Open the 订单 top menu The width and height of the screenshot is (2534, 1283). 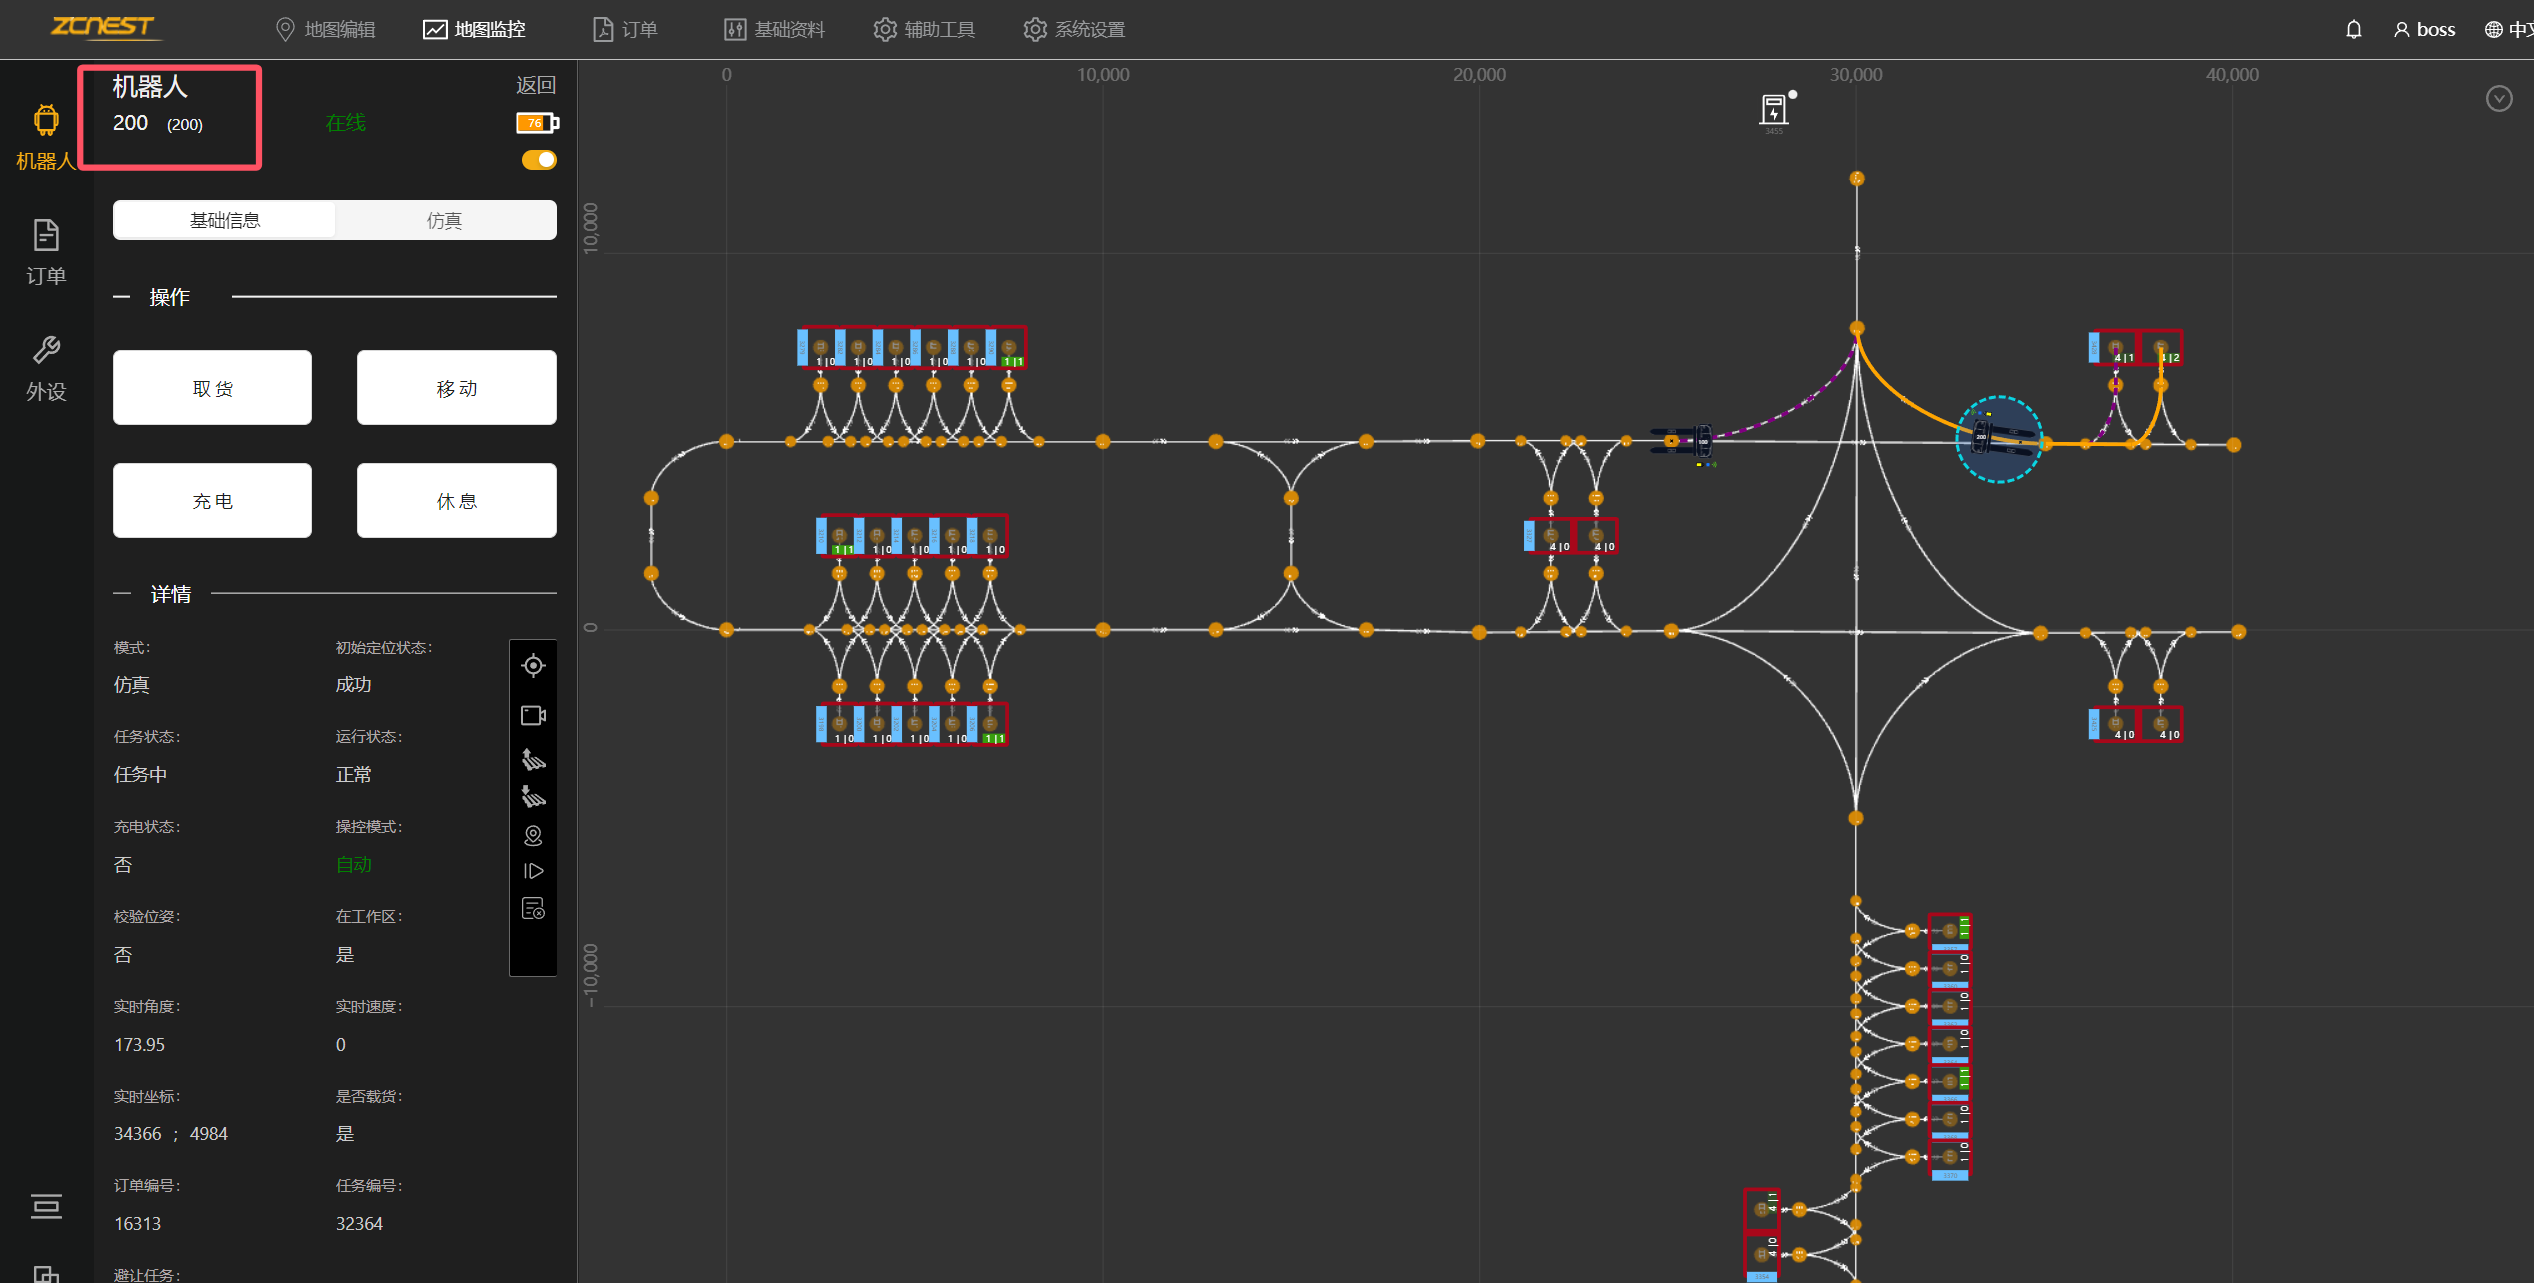(625, 30)
